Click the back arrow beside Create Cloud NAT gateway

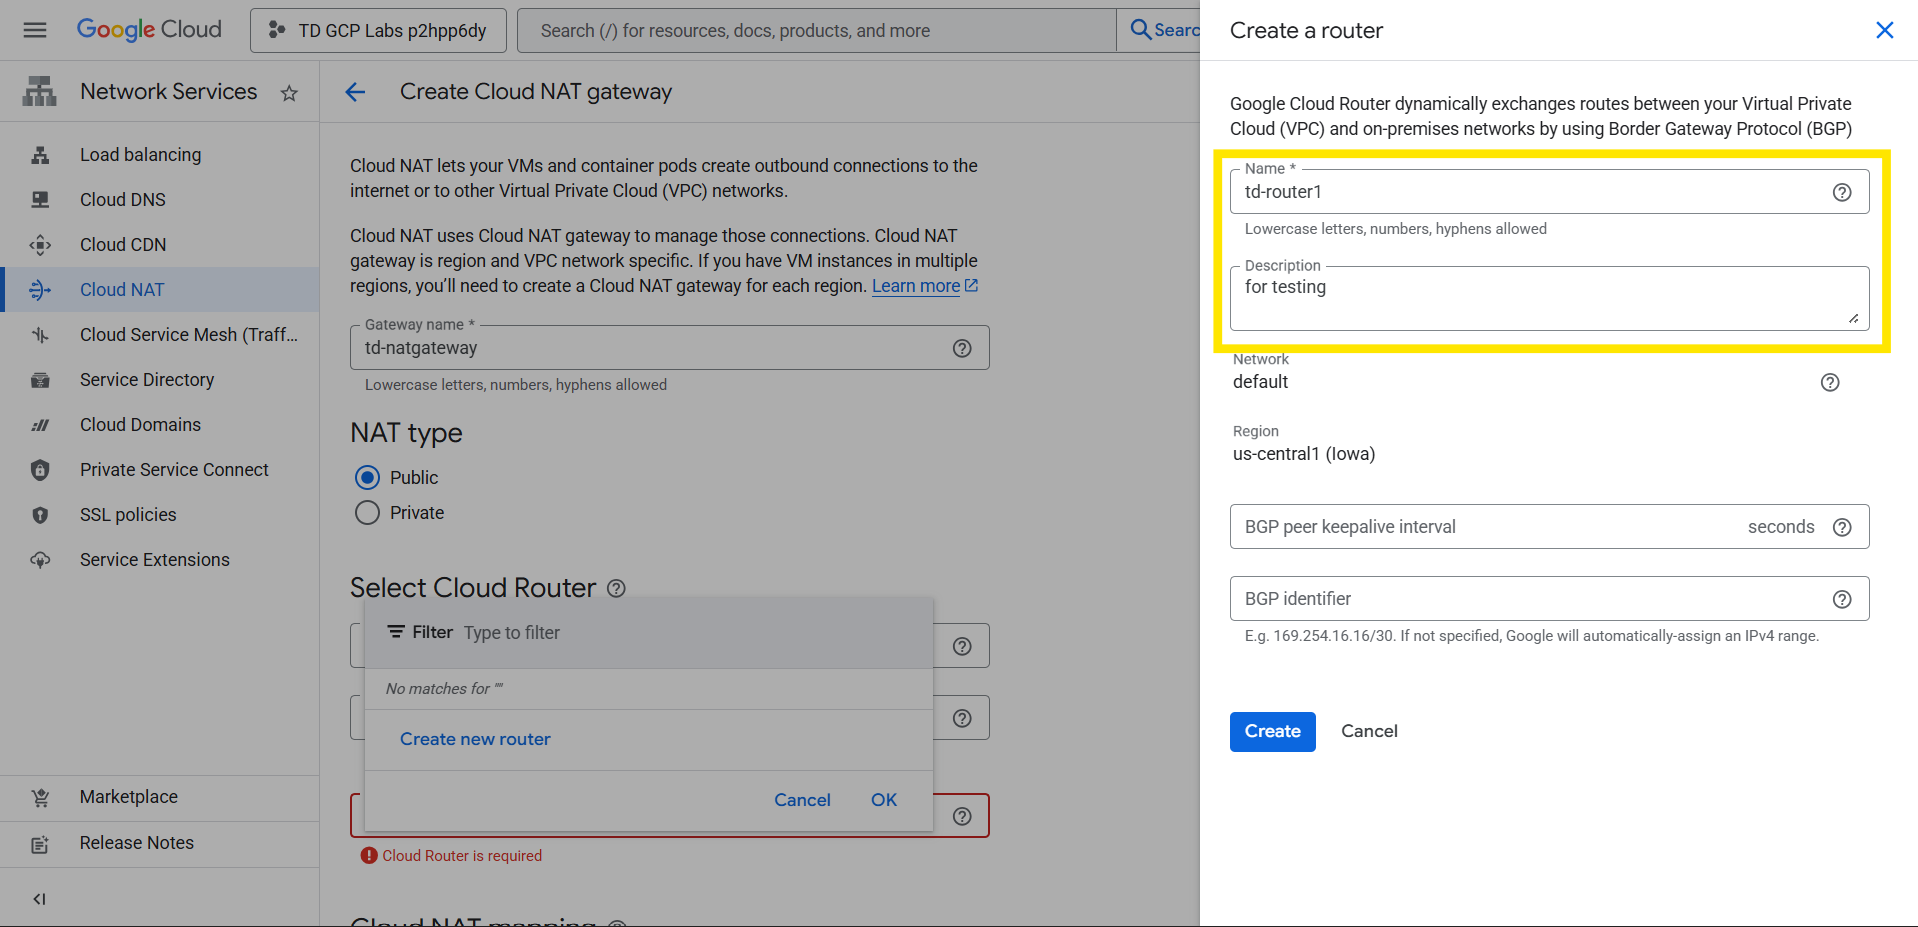pyautogui.click(x=355, y=92)
